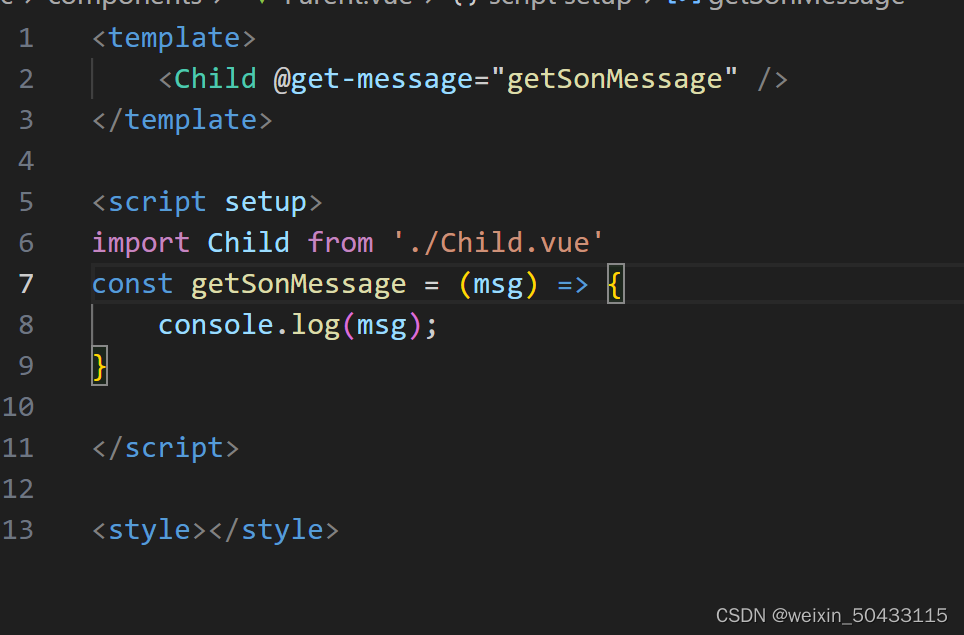The width and height of the screenshot is (964, 635).
Task: Open the script setup breadcrumb item
Action: point(560,3)
